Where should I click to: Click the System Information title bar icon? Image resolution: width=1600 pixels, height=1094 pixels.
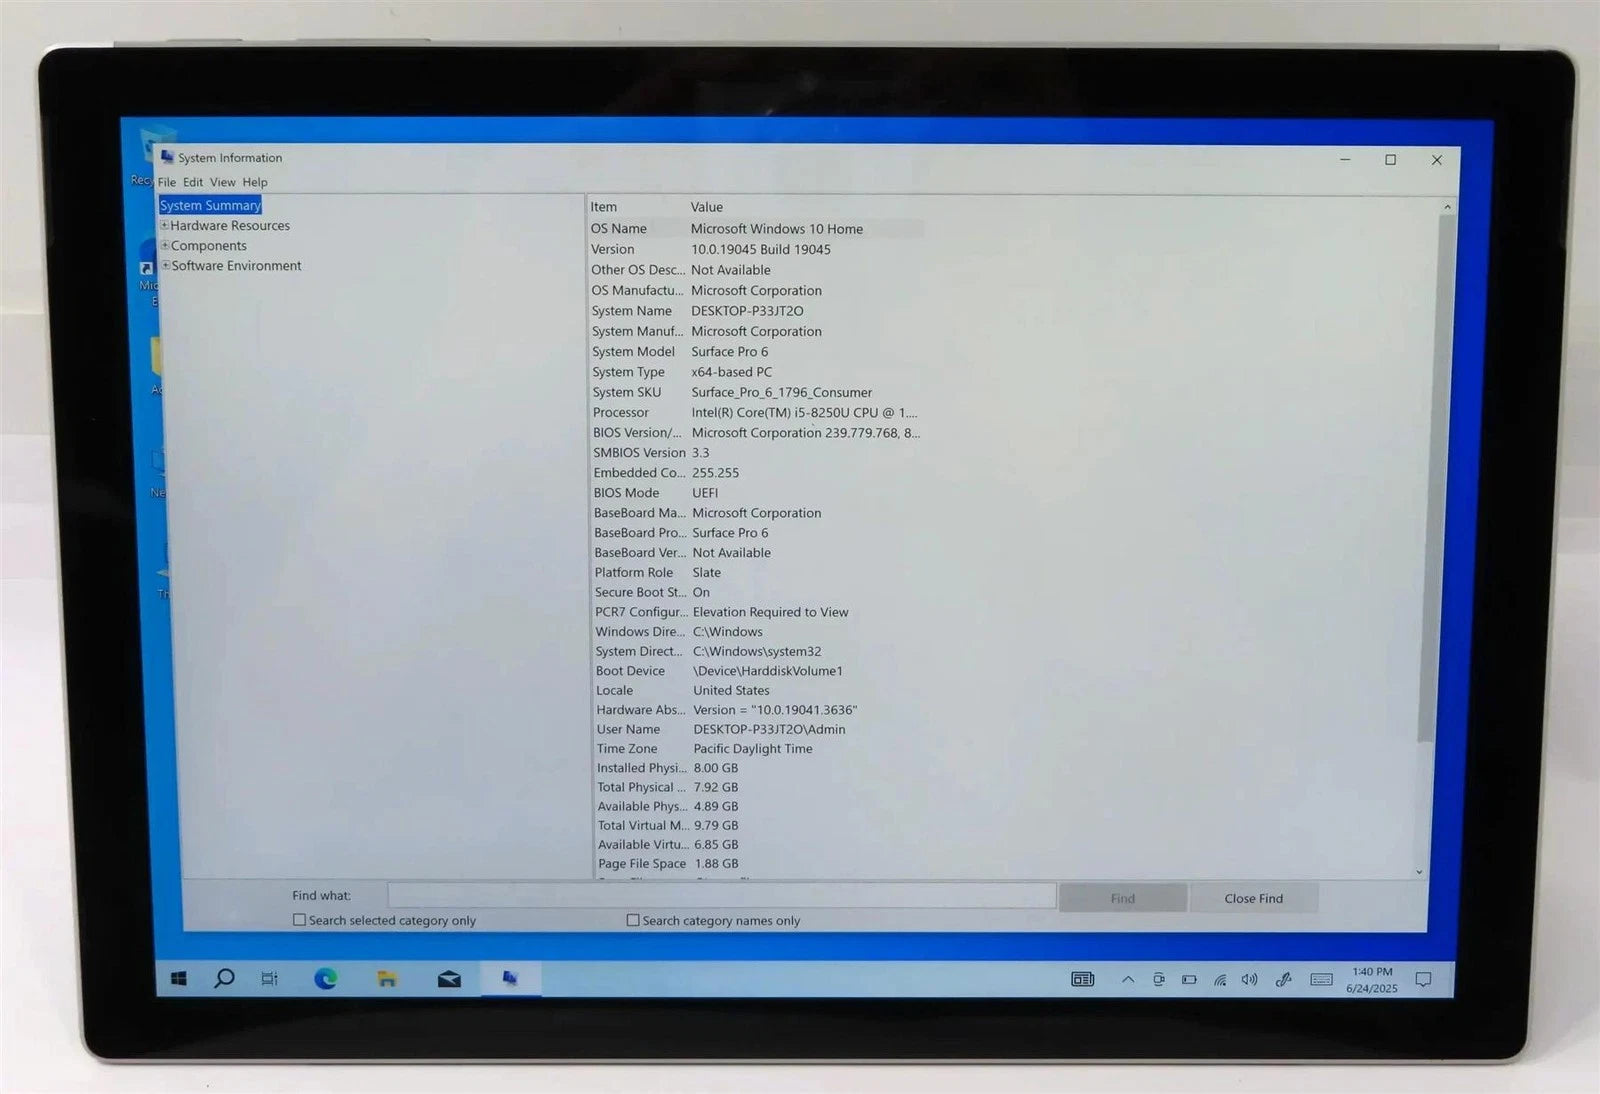coord(167,157)
